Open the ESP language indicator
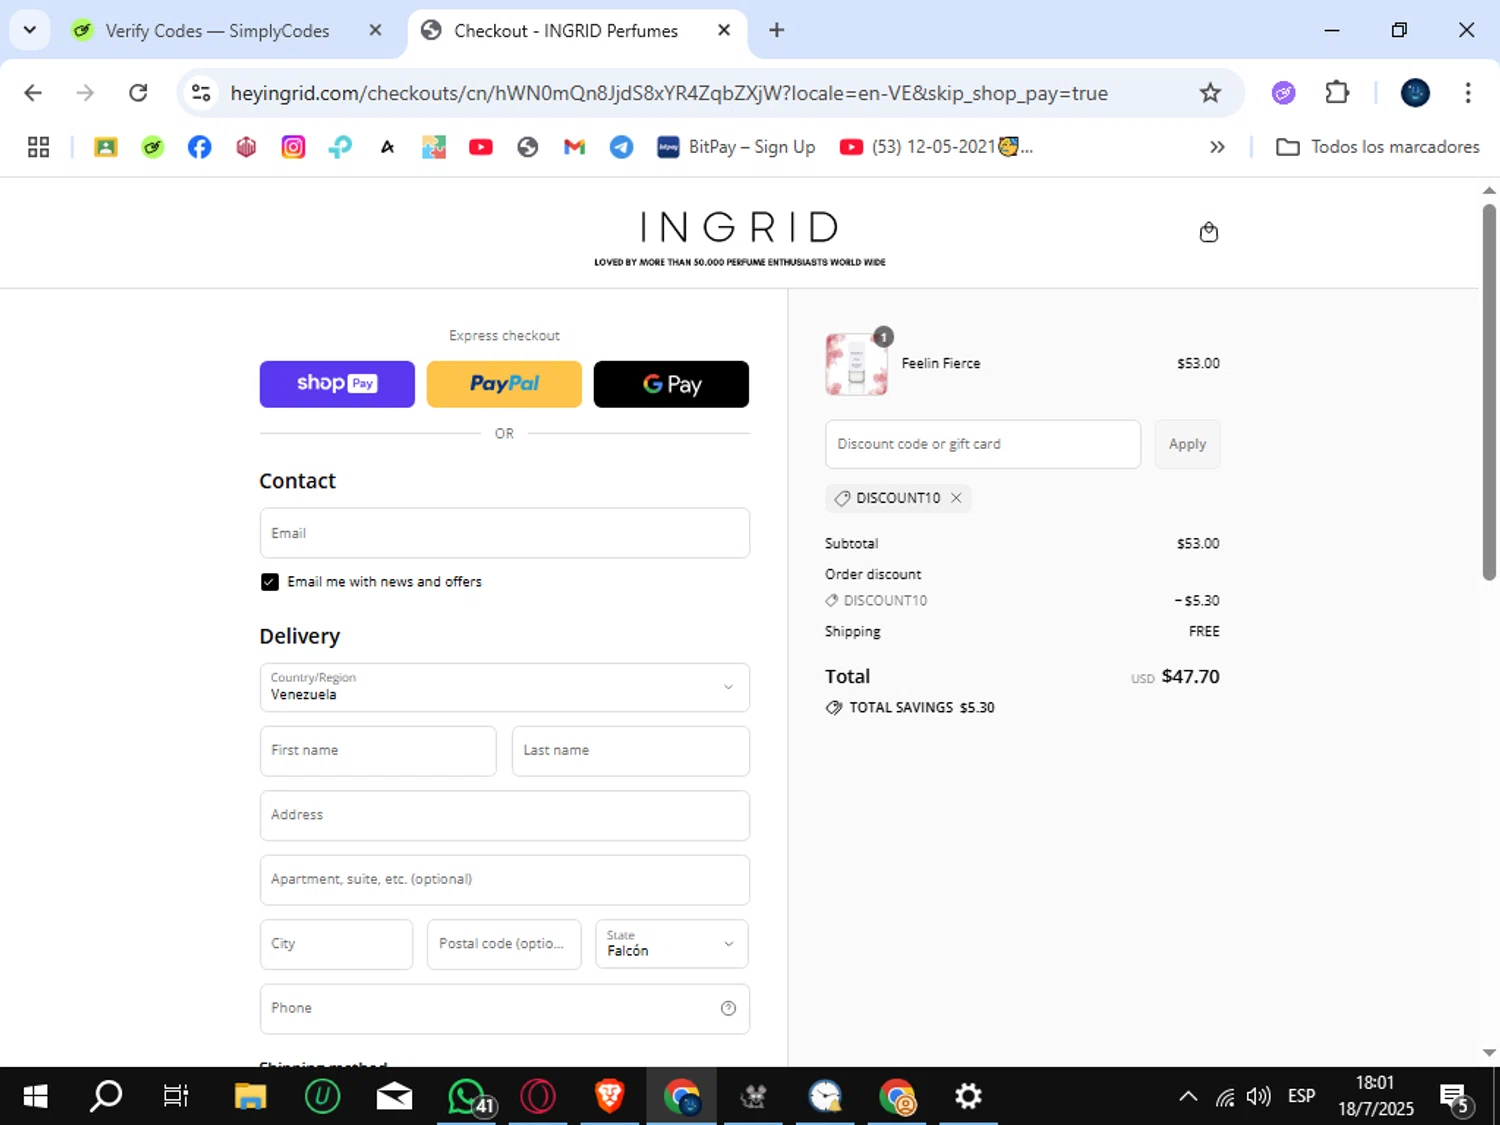Screen dimensions: 1500x1125 (1301, 1097)
